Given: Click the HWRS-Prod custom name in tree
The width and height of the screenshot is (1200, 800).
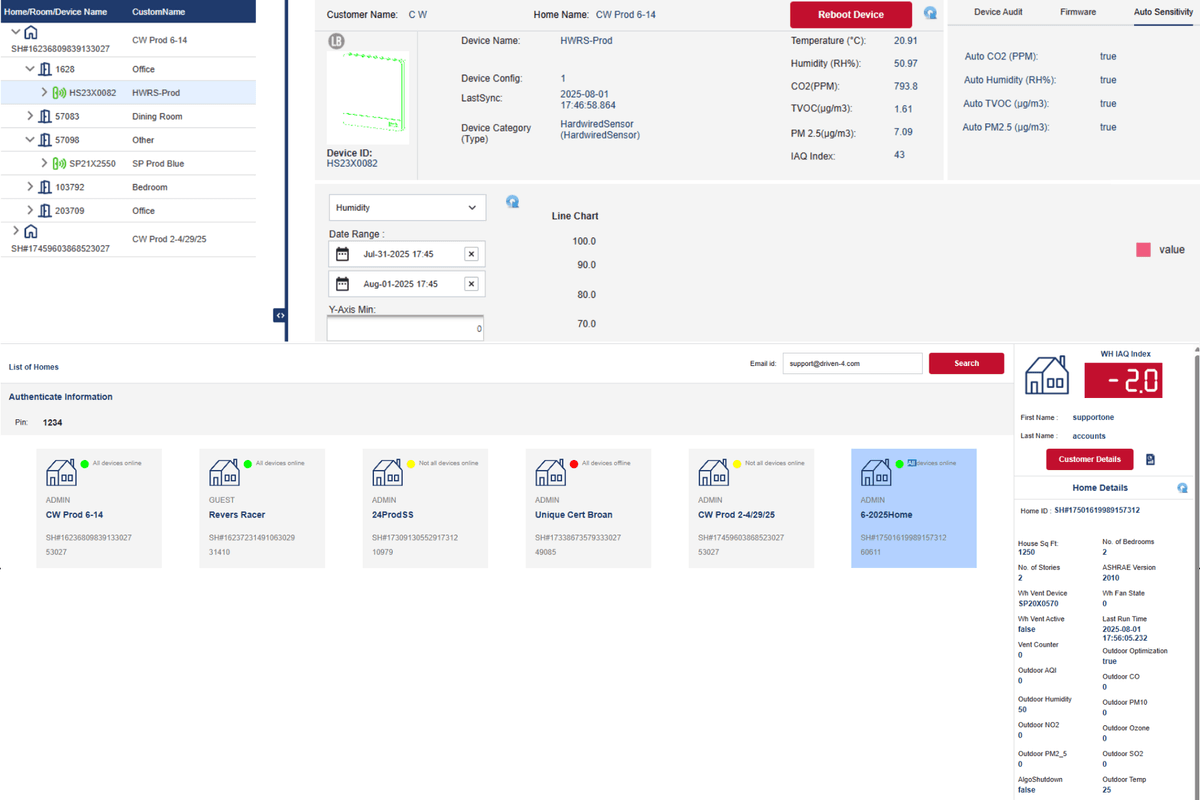Looking at the screenshot, I should [x=155, y=93].
